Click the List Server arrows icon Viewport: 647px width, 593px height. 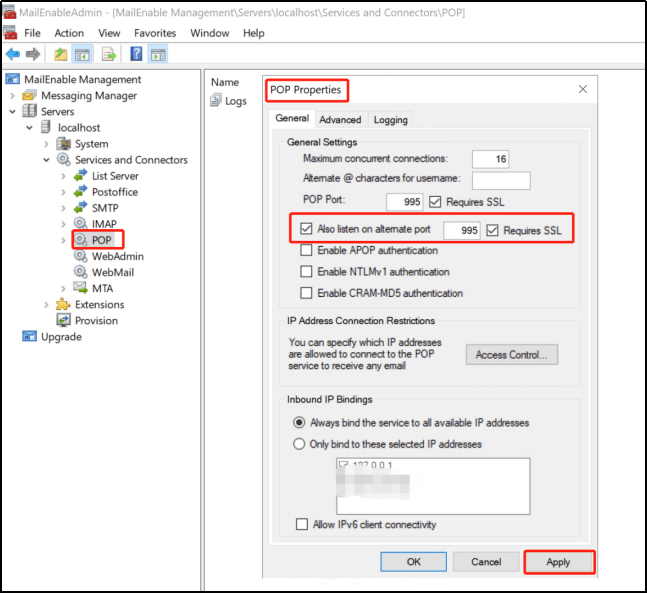coord(80,175)
